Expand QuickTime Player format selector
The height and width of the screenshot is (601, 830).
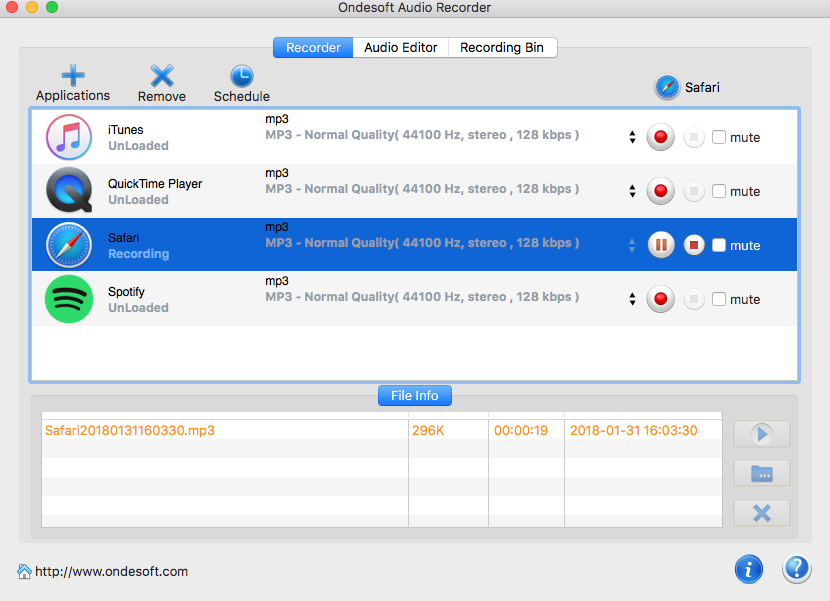click(x=632, y=192)
